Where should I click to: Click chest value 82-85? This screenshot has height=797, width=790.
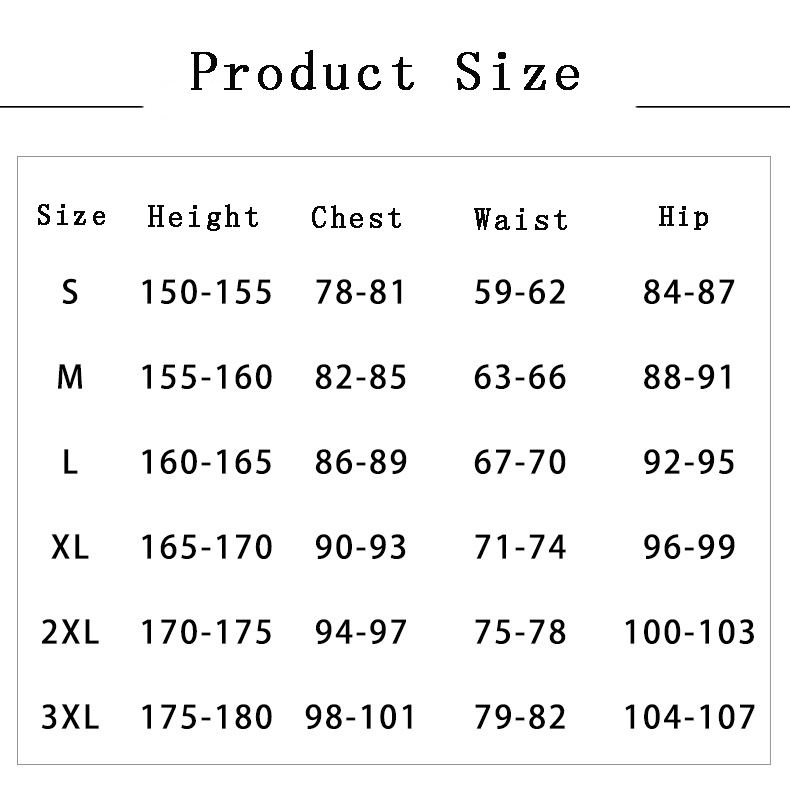click(x=361, y=378)
